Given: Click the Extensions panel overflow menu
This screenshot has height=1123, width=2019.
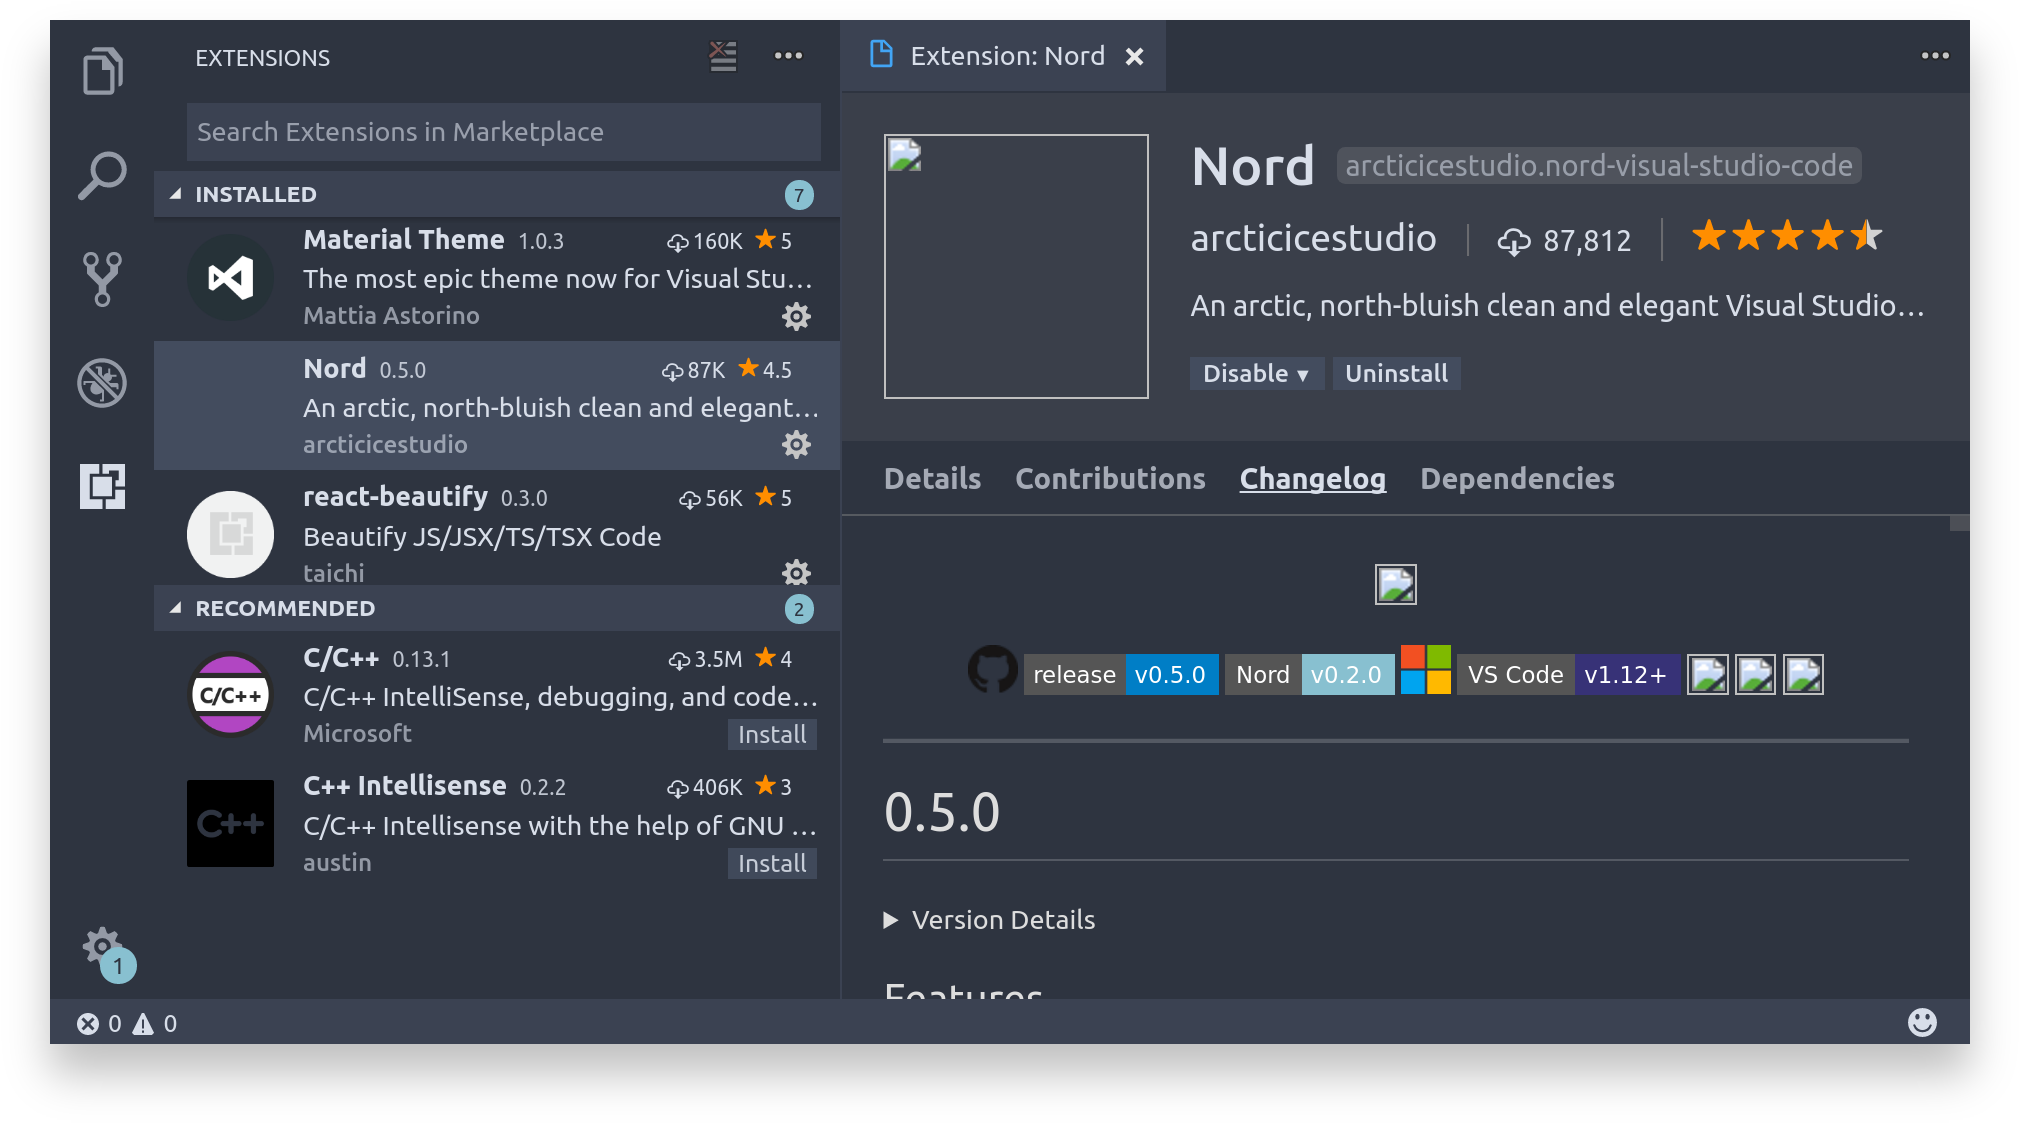Looking at the screenshot, I should pyautogui.click(x=788, y=55).
